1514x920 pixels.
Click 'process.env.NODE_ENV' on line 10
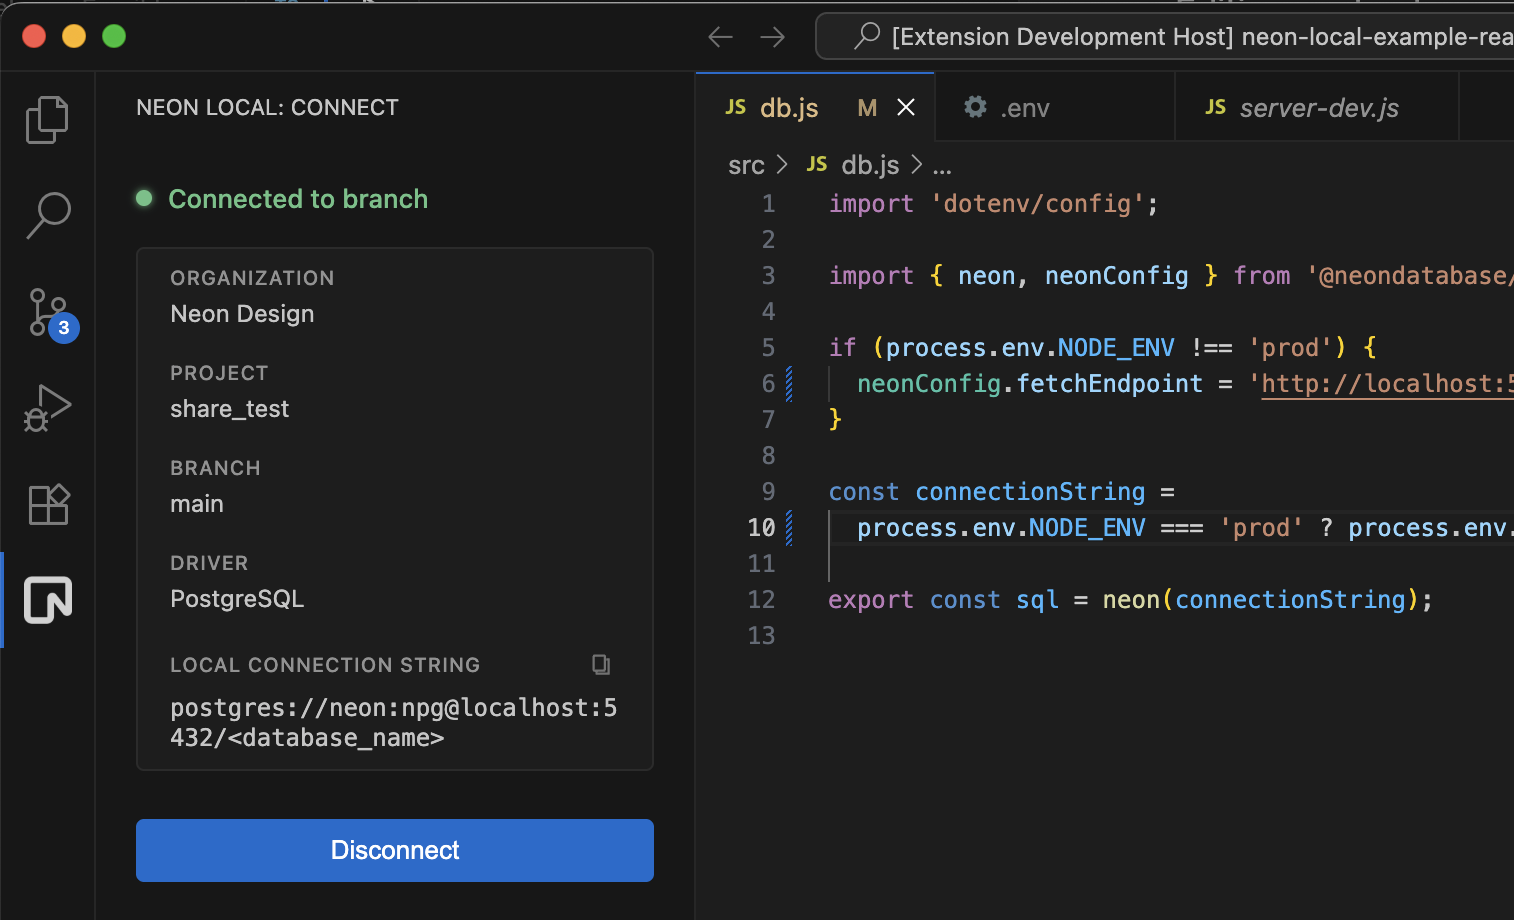point(1001,528)
